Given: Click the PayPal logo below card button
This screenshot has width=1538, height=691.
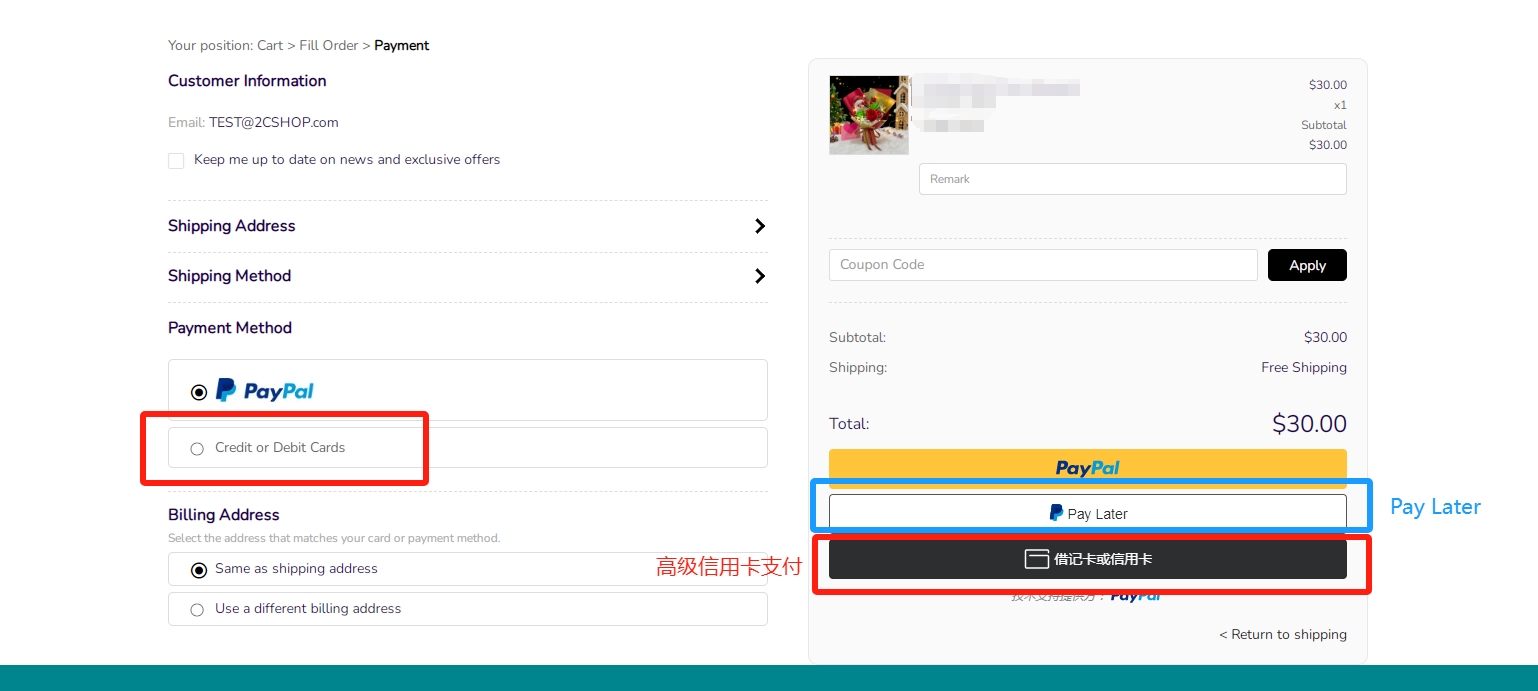Looking at the screenshot, I should click(1136, 596).
